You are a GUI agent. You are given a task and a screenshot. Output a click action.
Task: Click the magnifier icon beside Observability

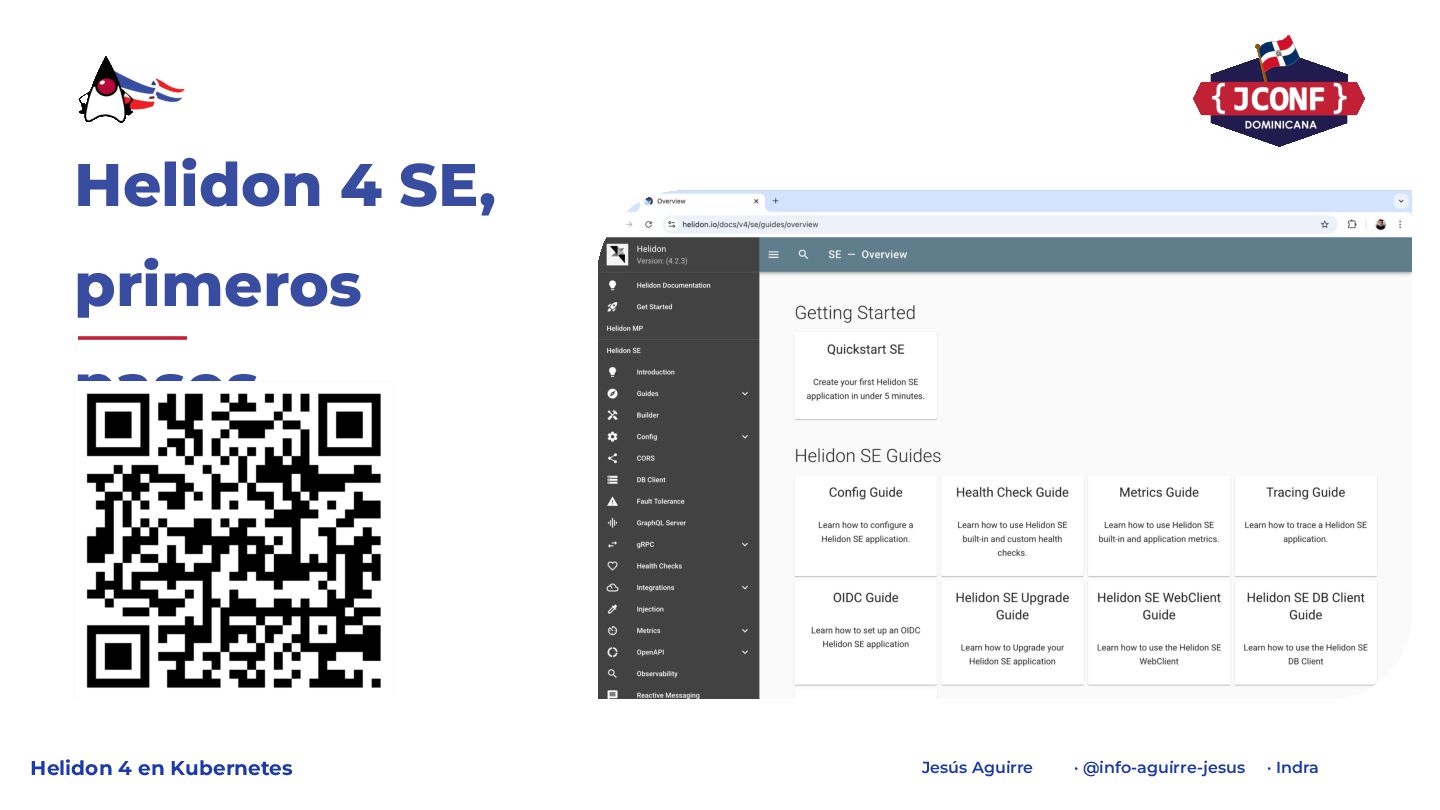613,674
